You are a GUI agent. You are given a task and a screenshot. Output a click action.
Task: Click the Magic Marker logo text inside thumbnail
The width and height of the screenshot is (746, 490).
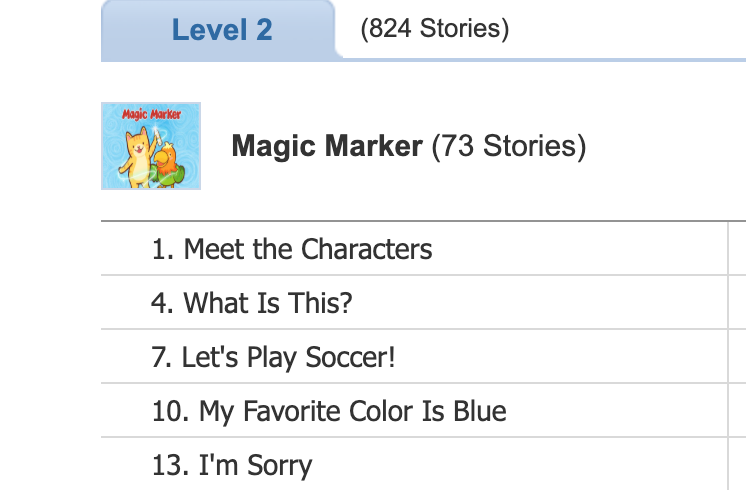pyautogui.click(x=151, y=114)
